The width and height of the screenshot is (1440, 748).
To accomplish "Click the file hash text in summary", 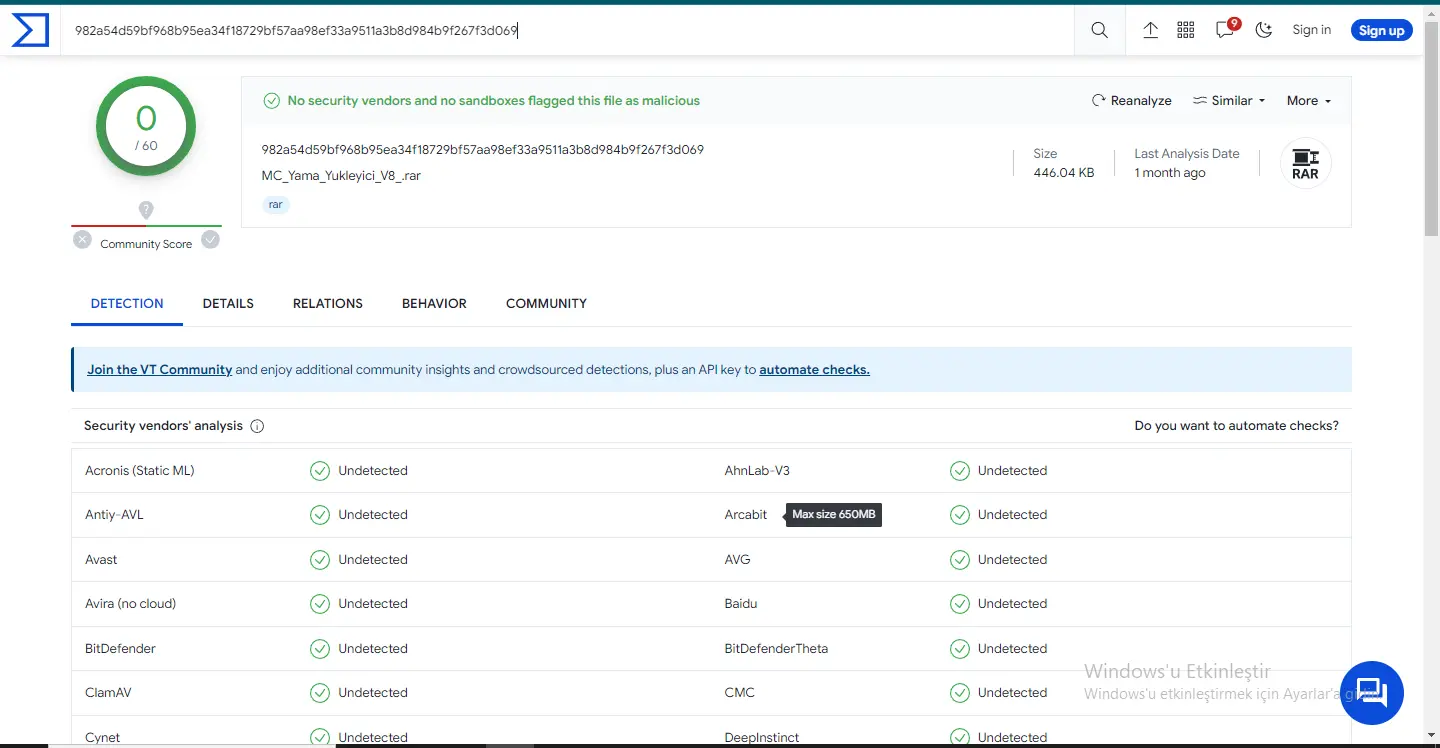I will 483,150.
